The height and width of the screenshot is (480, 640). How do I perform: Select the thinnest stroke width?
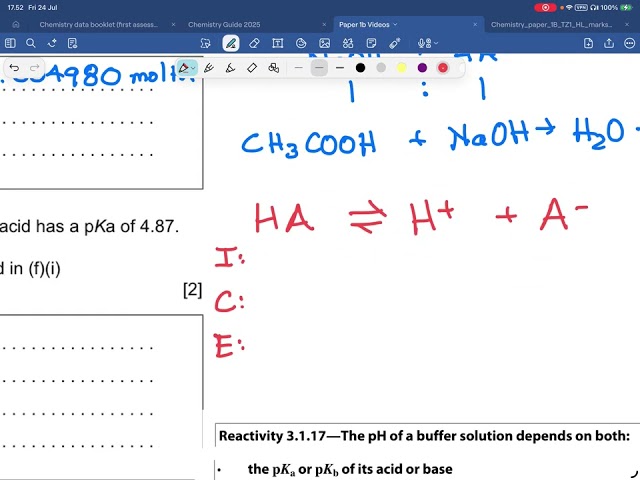(x=298, y=68)
